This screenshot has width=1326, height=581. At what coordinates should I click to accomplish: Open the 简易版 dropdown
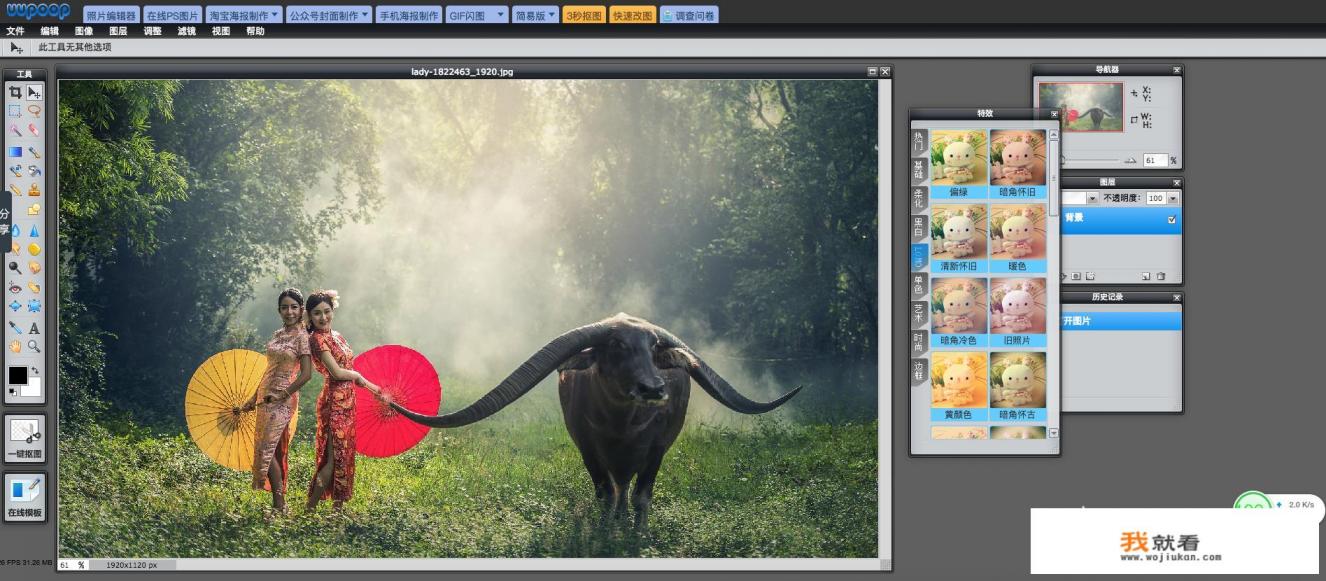click(536, 15)
